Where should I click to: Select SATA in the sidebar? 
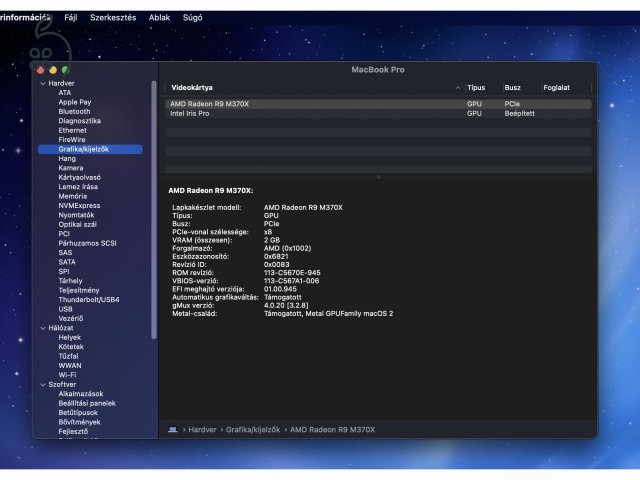[x=67, y=262]
